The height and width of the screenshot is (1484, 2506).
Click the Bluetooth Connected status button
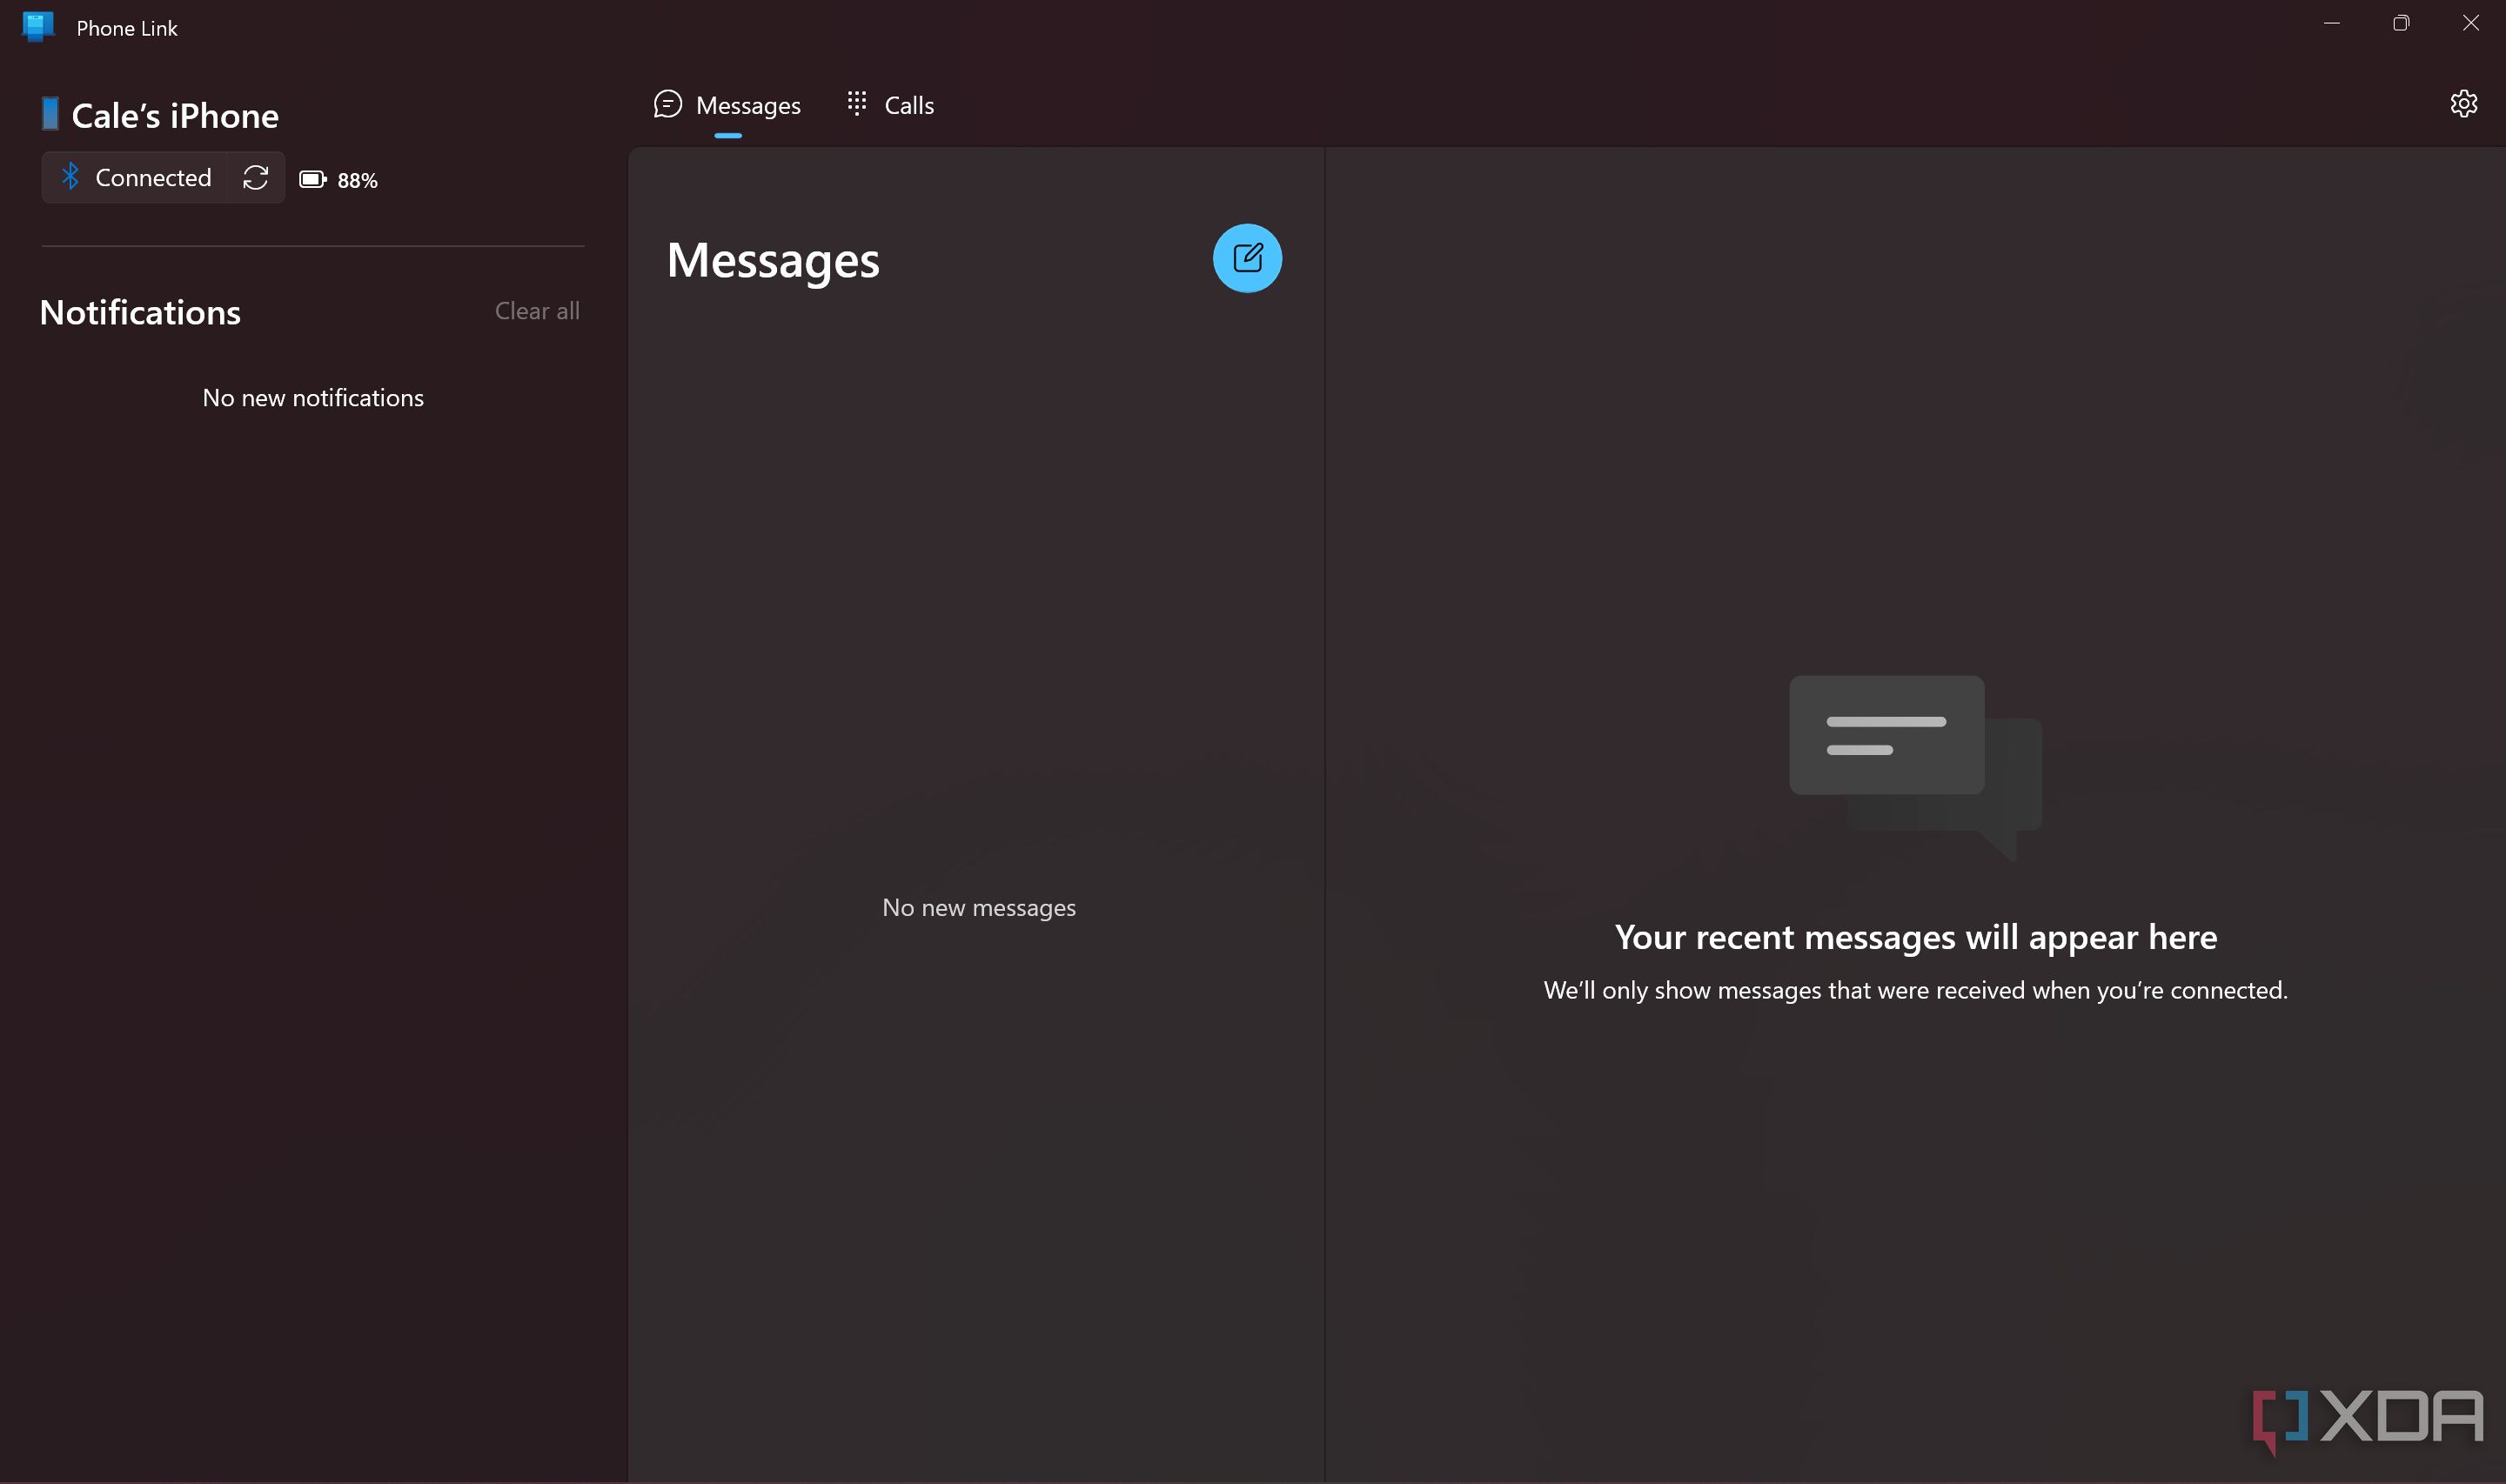tap(135, 178)
